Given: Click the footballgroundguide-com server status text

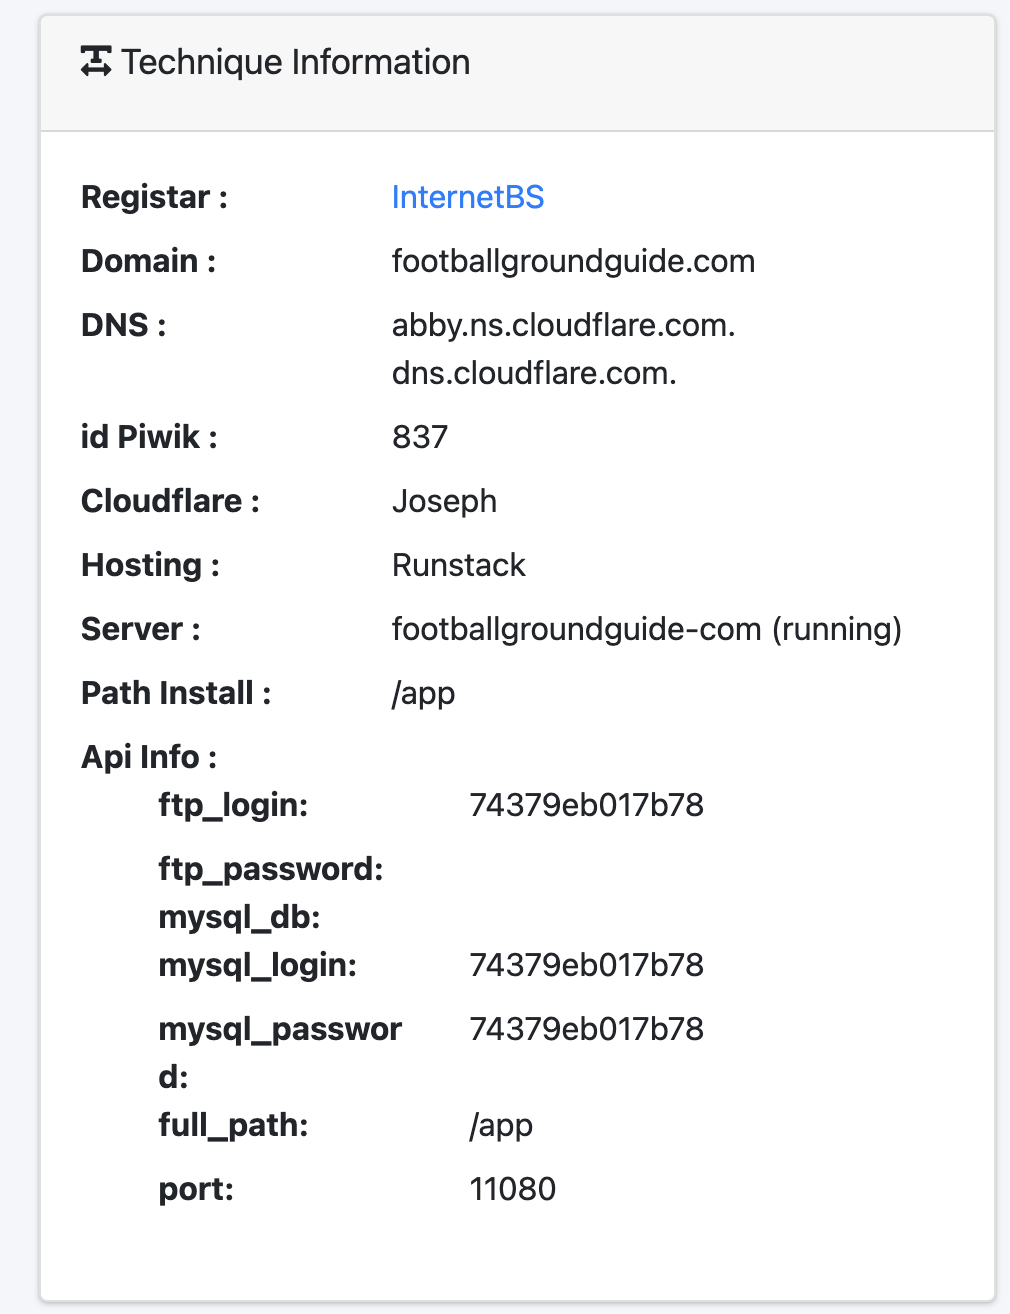Looking at the screenshot, I should tap(646, 629).
